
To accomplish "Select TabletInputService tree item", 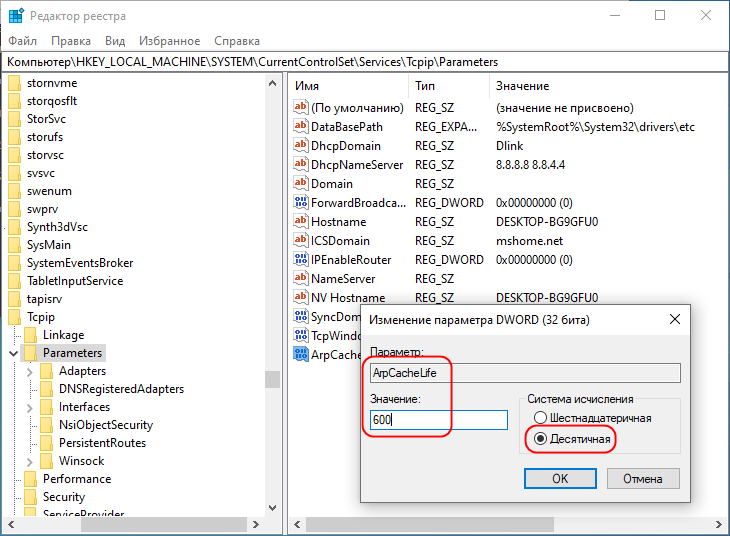I will coord(75,281).
